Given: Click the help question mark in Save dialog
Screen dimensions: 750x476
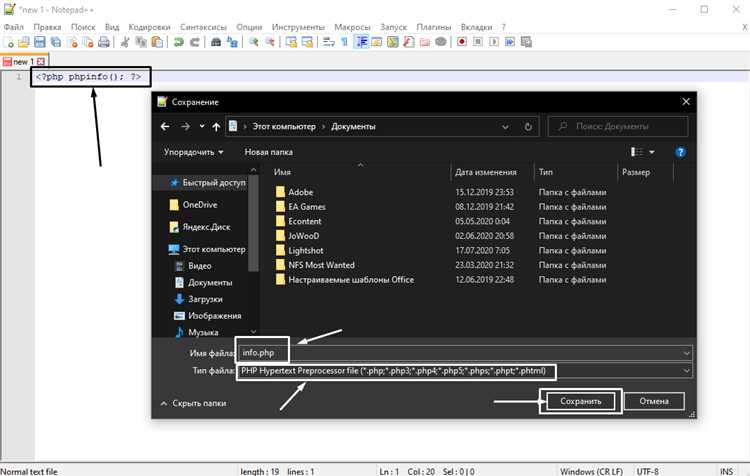Looking at the screenshot, I should pyautogui.click(x=680, y=152).
